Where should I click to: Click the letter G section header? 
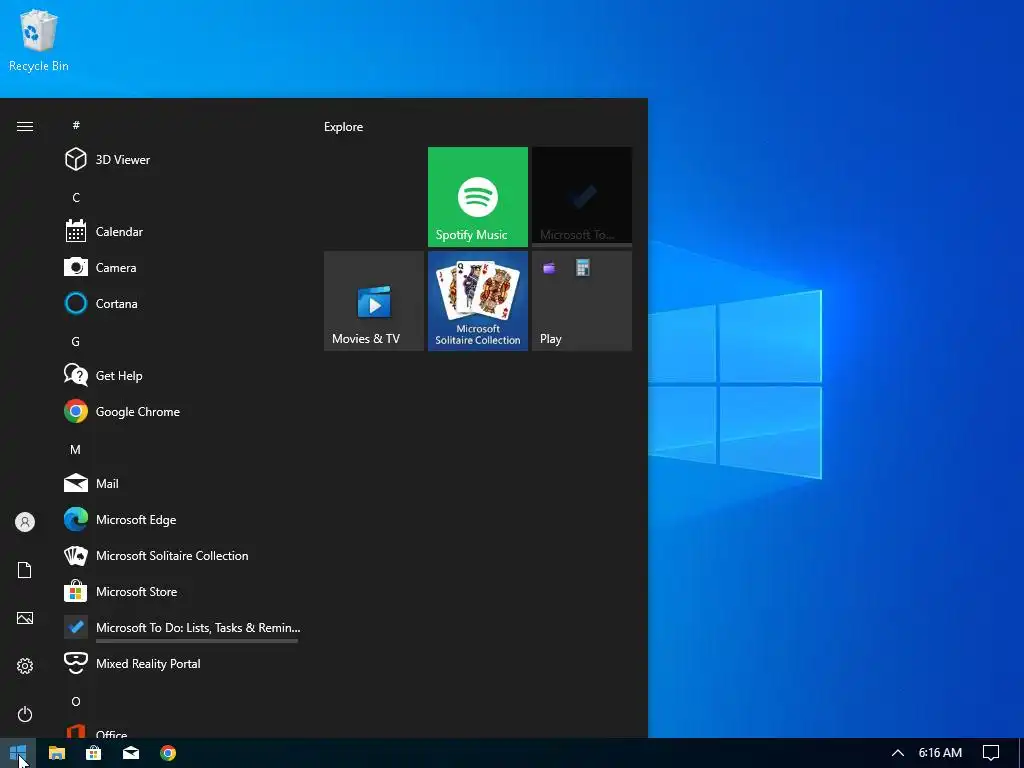(76, 342)
